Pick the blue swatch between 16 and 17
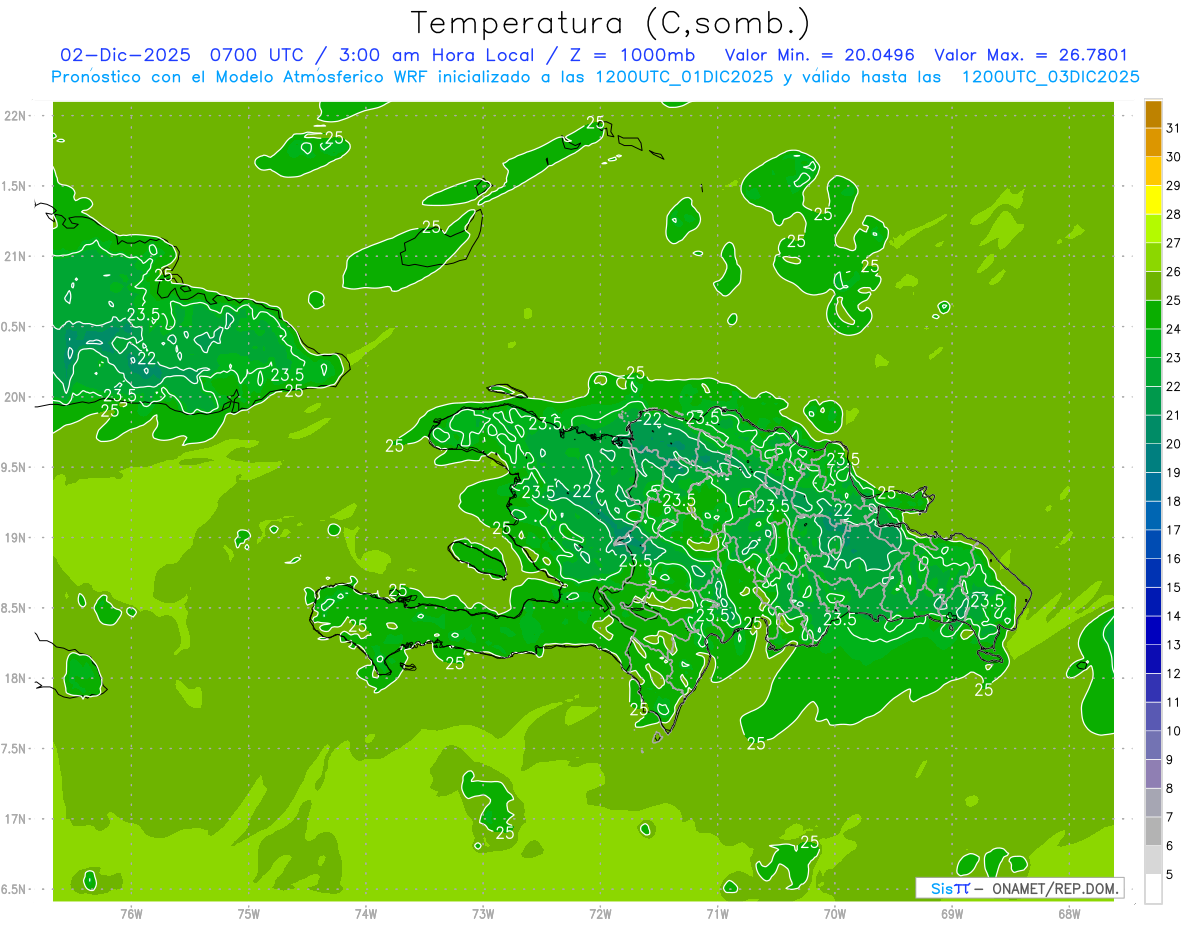The image size is (1200, 927). coord(1154,544)
